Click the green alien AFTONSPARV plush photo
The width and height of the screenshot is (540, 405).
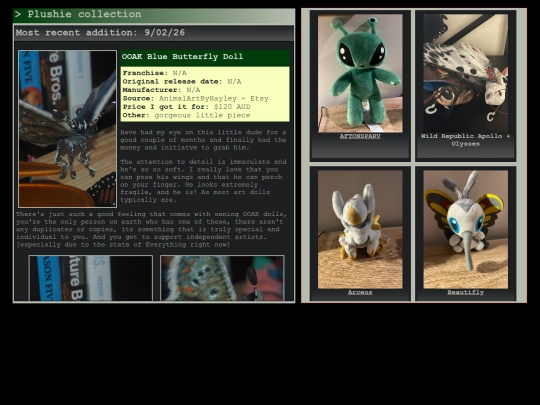(x=360, y=73)
